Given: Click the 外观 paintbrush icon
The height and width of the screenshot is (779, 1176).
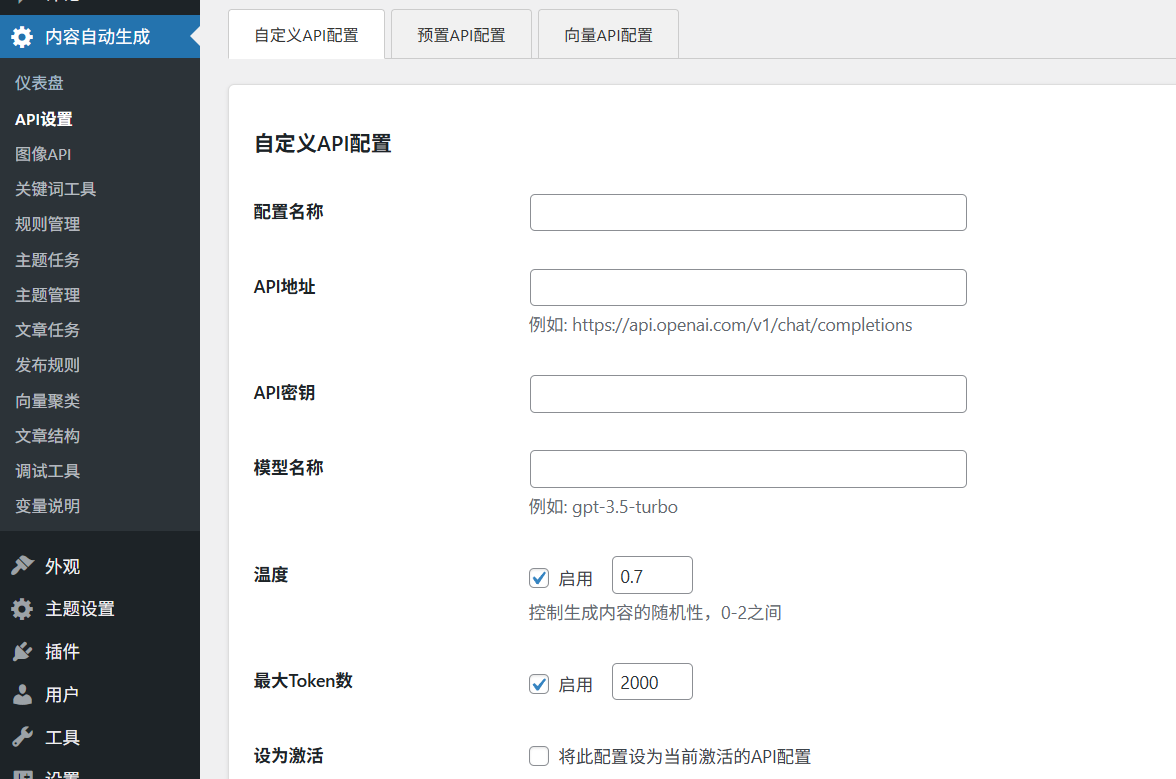Looking at the screenshot, I should (x=22, y=566).
